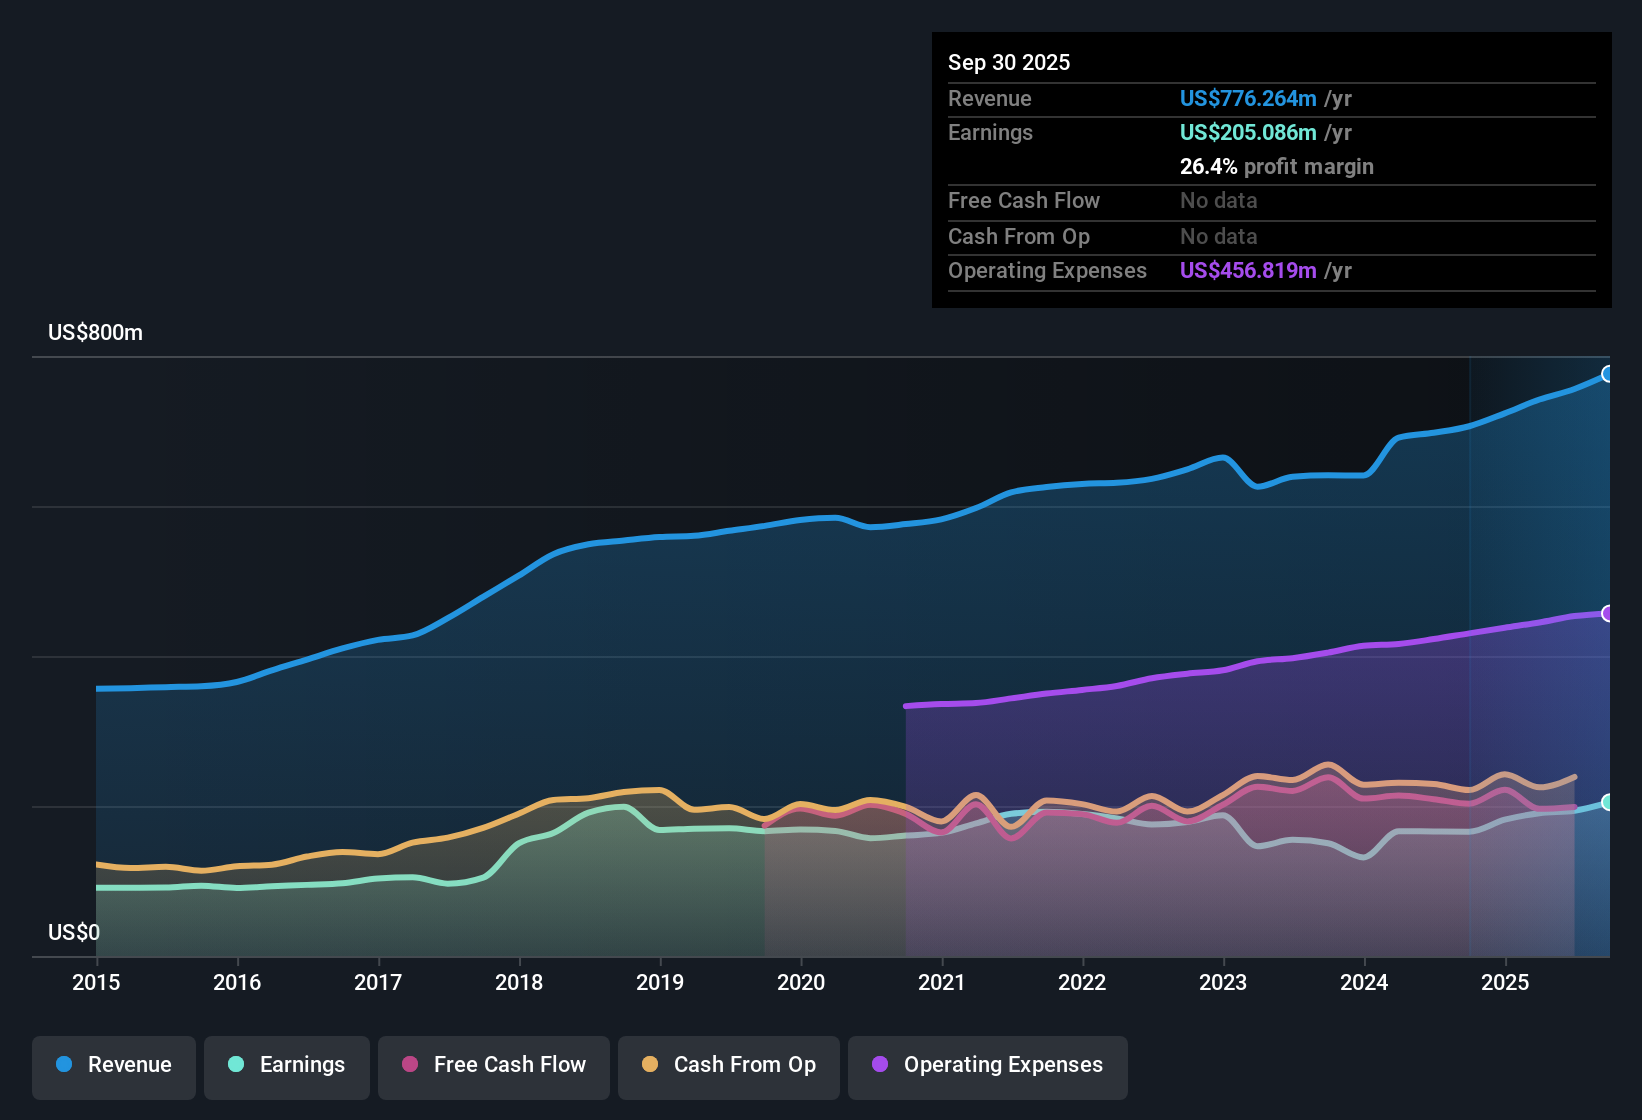Open the Sep 30 2025 tooltip header
Screen dimensions: 1642x1120
pos(1009,62)
